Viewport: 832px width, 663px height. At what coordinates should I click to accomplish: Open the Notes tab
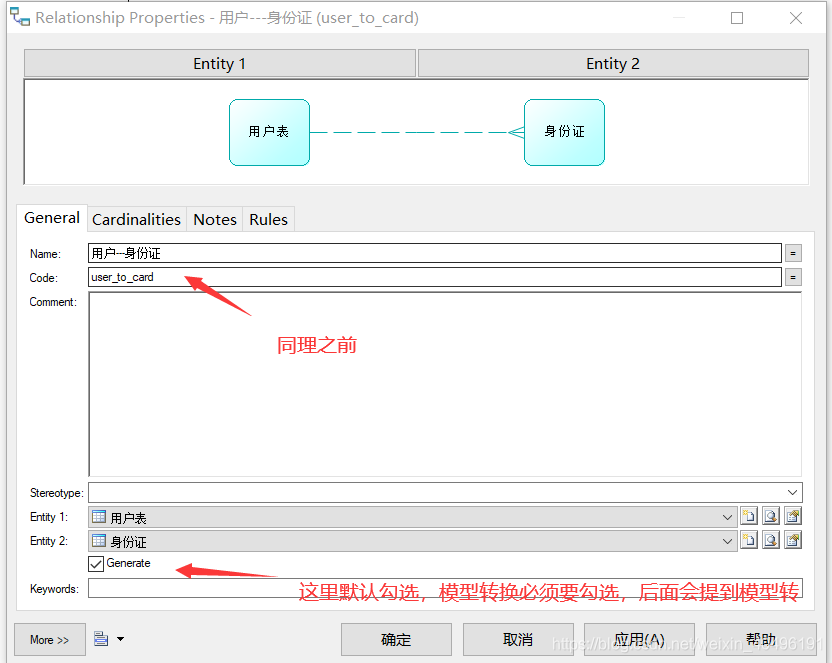215,220
